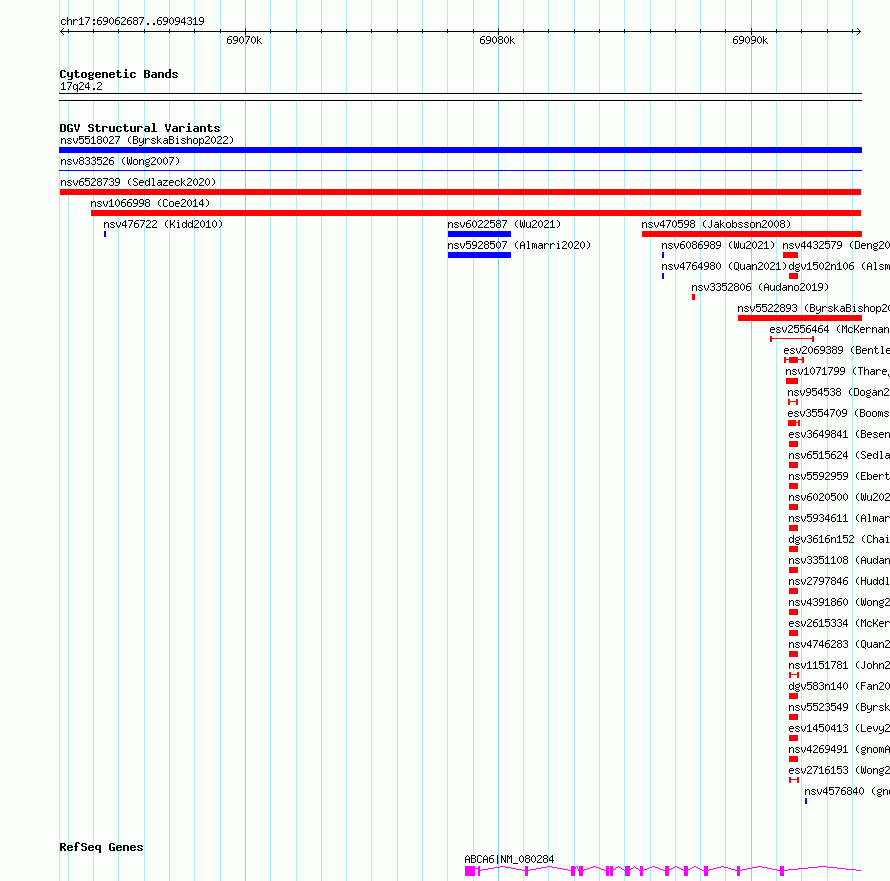Screen dimensions: 890x881
Task: Open nsv6528739 (Sedlazeck2020) variant details
Action: point(138,182)
